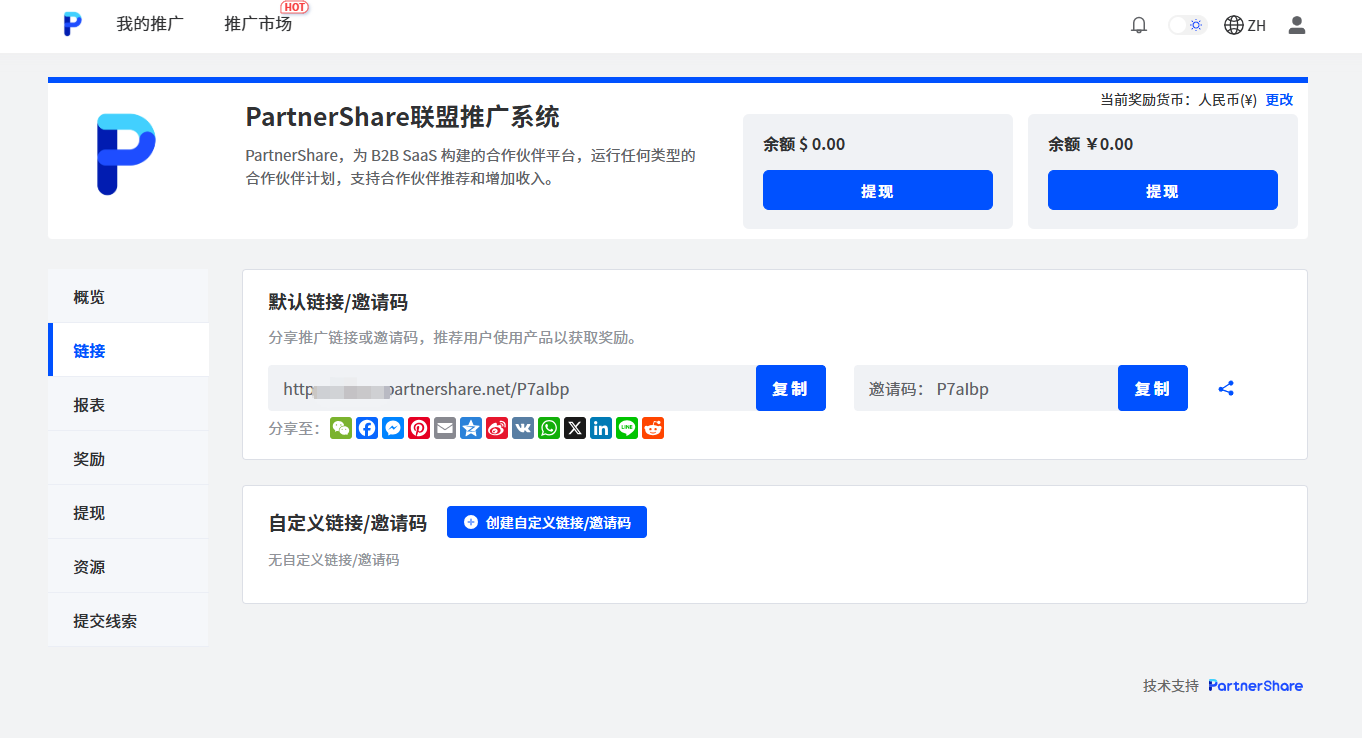Share the link on Pinterest
The width and height of the screenshot is (1362, 738).
pos(419,428)
